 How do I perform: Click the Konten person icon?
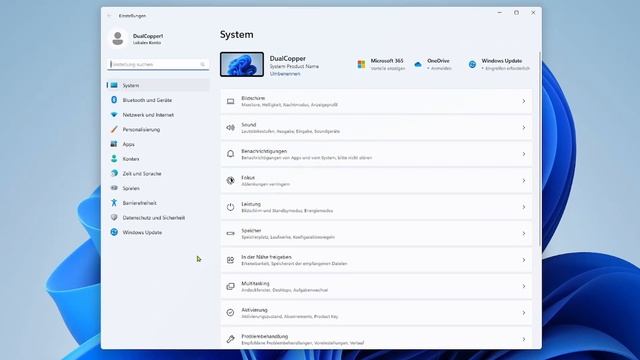click(114, 159)
